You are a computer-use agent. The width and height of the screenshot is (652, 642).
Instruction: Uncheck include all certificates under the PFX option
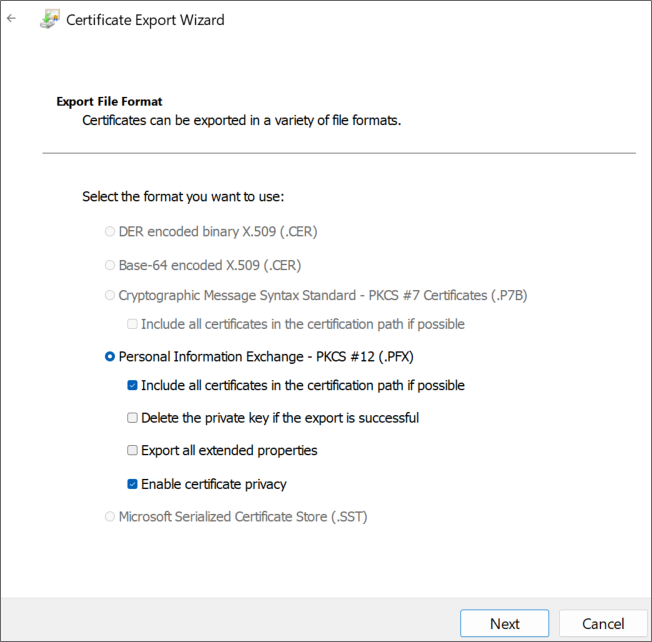point(132,386)
